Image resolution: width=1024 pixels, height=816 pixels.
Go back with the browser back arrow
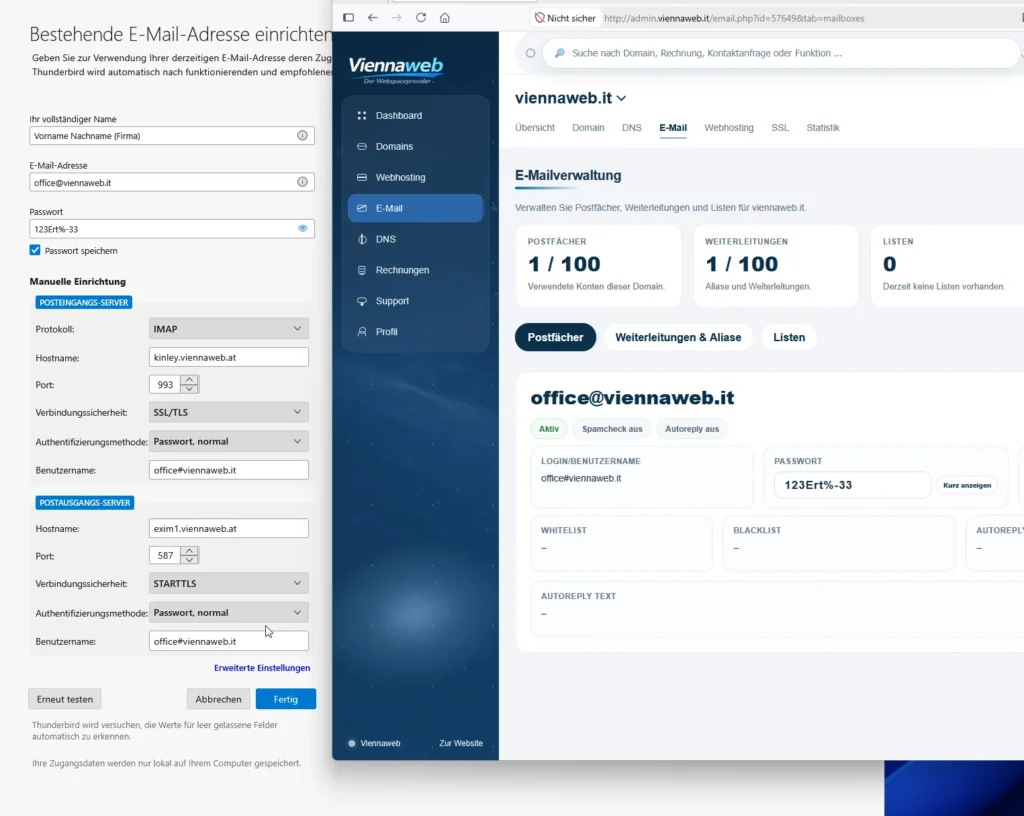372,18
